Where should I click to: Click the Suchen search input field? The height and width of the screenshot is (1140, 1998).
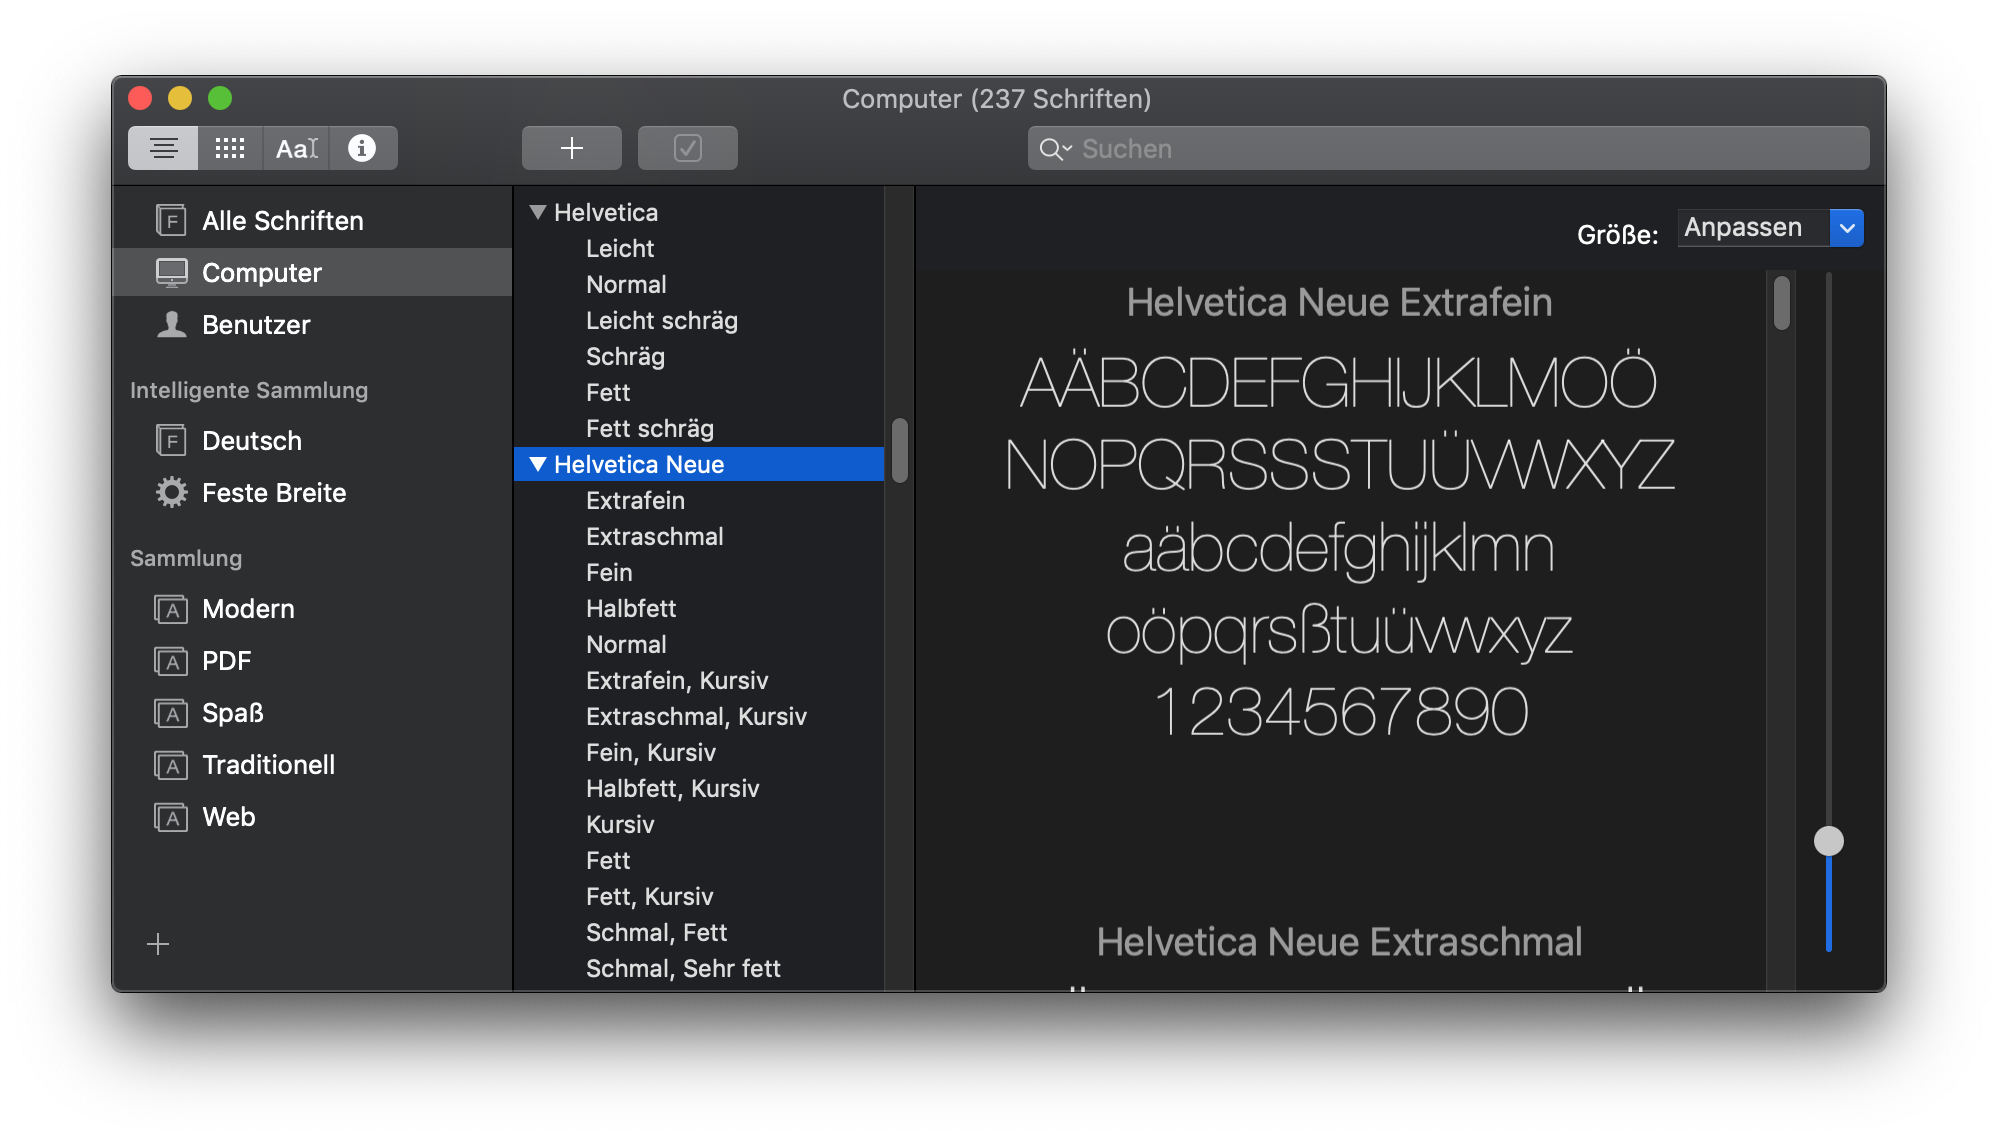point(1449,148)
